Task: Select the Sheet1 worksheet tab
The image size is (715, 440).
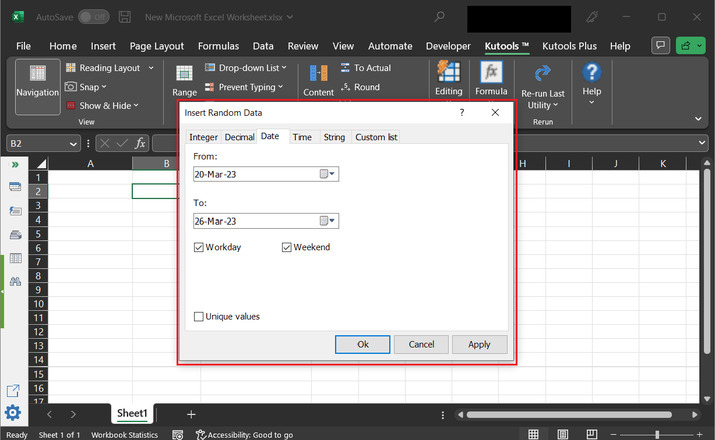Action: 132,413
